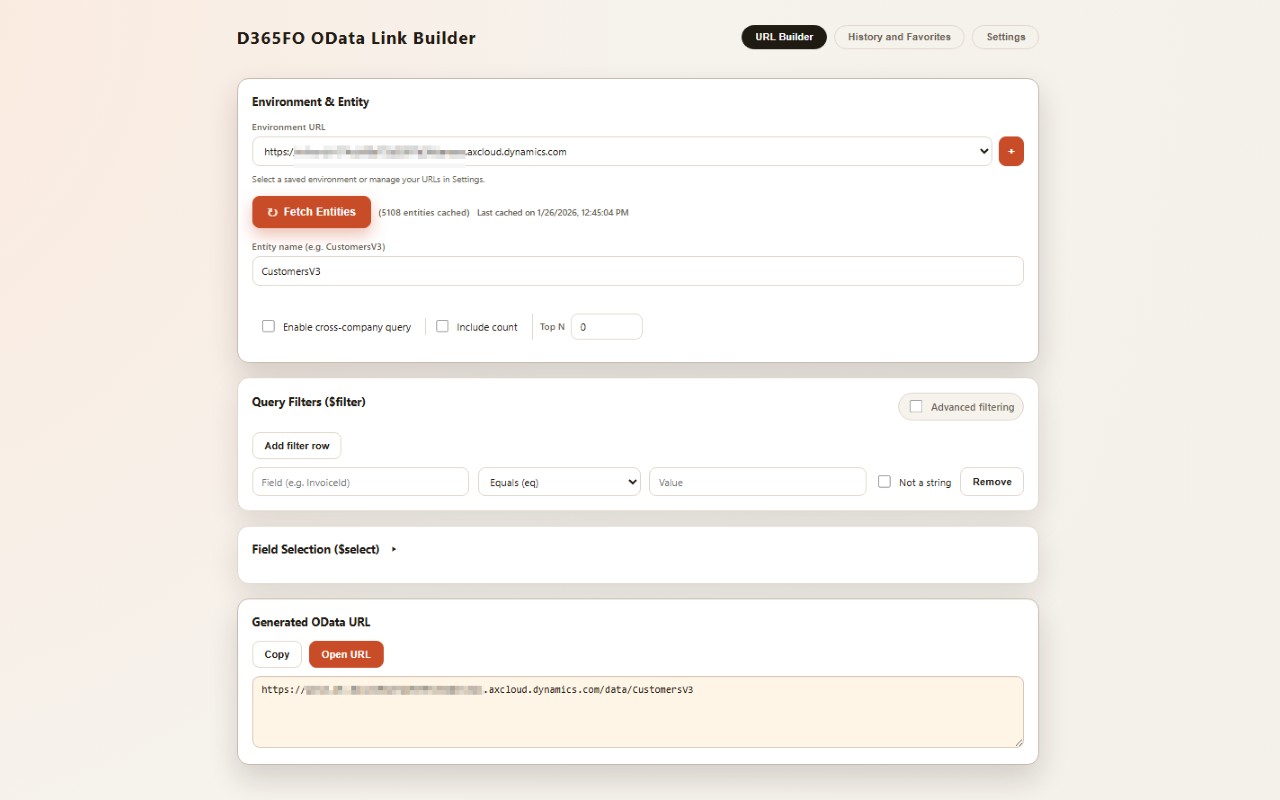Open the Settings tab
Screen dimensions: 1280x800
(1005, 37)
